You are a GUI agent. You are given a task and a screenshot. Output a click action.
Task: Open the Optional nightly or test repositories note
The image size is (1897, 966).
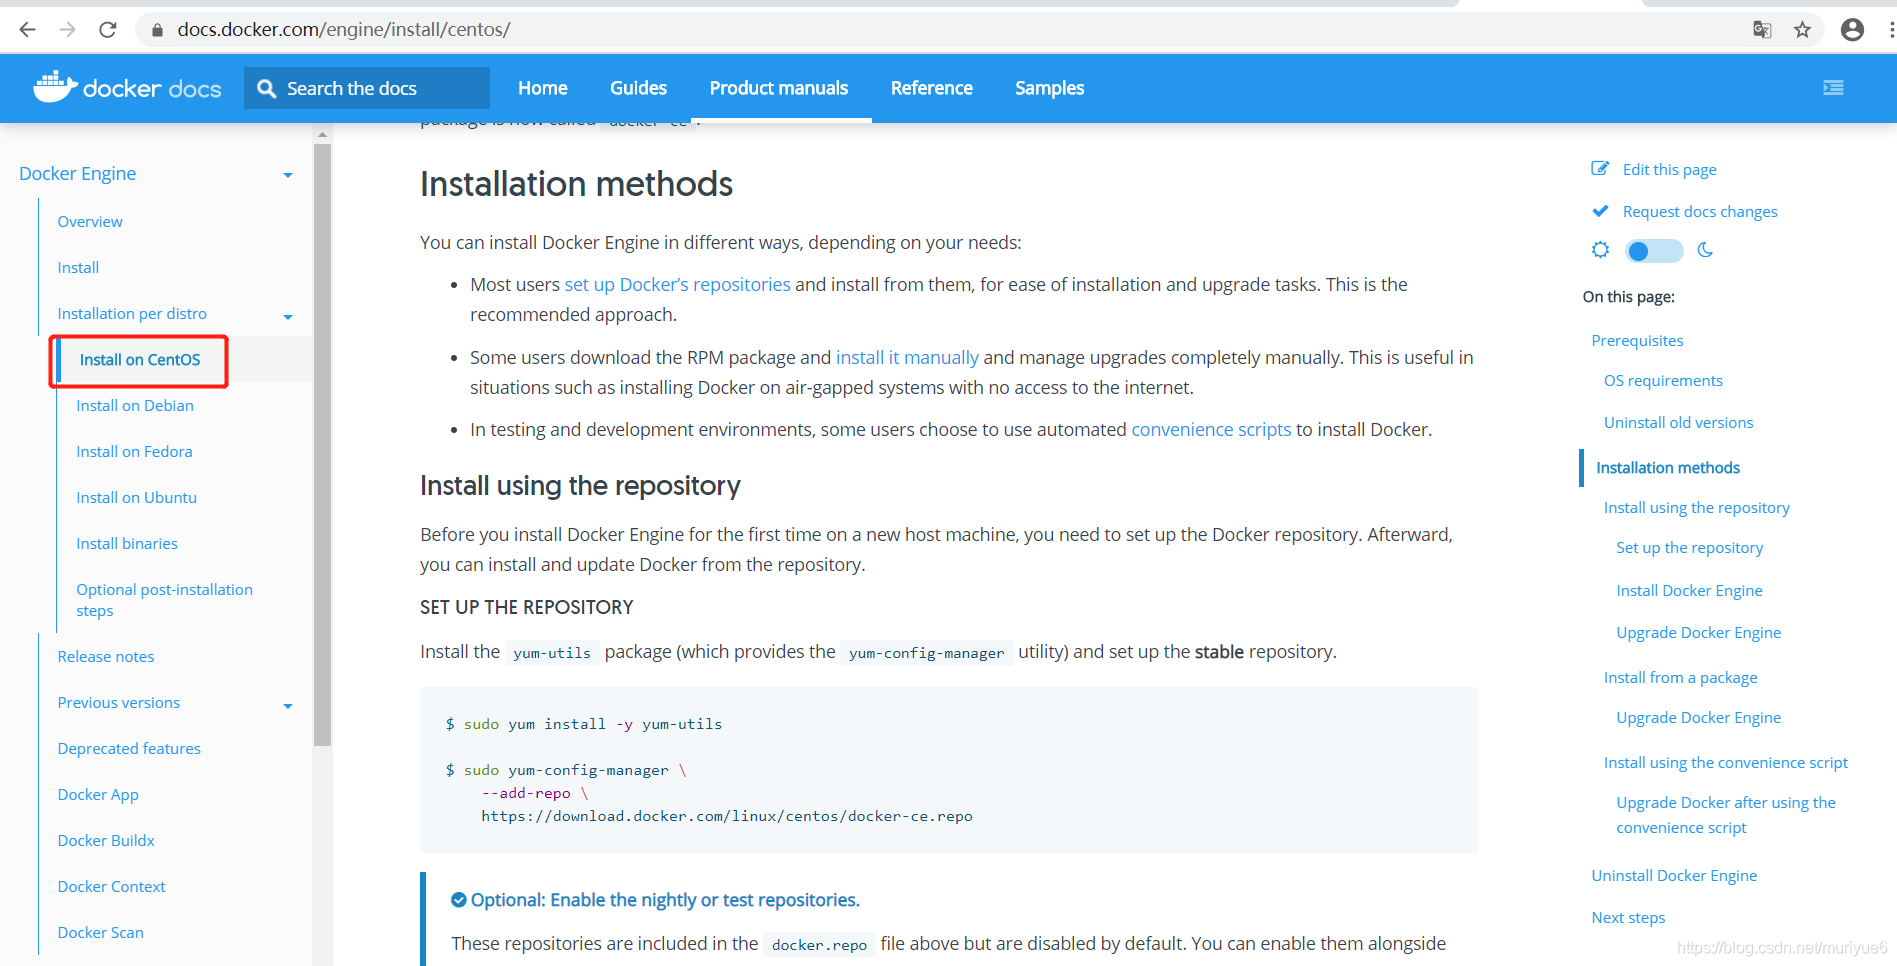[665, 900]
